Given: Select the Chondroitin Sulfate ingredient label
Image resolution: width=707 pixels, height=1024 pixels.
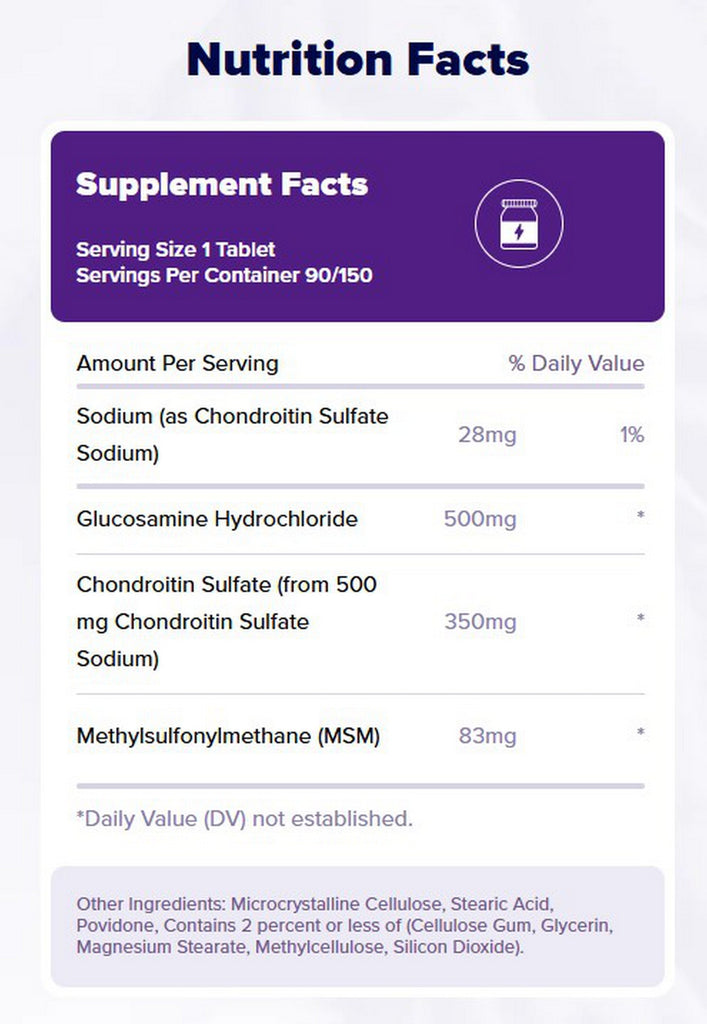Looking at the screenshot, I should [227, 621].
